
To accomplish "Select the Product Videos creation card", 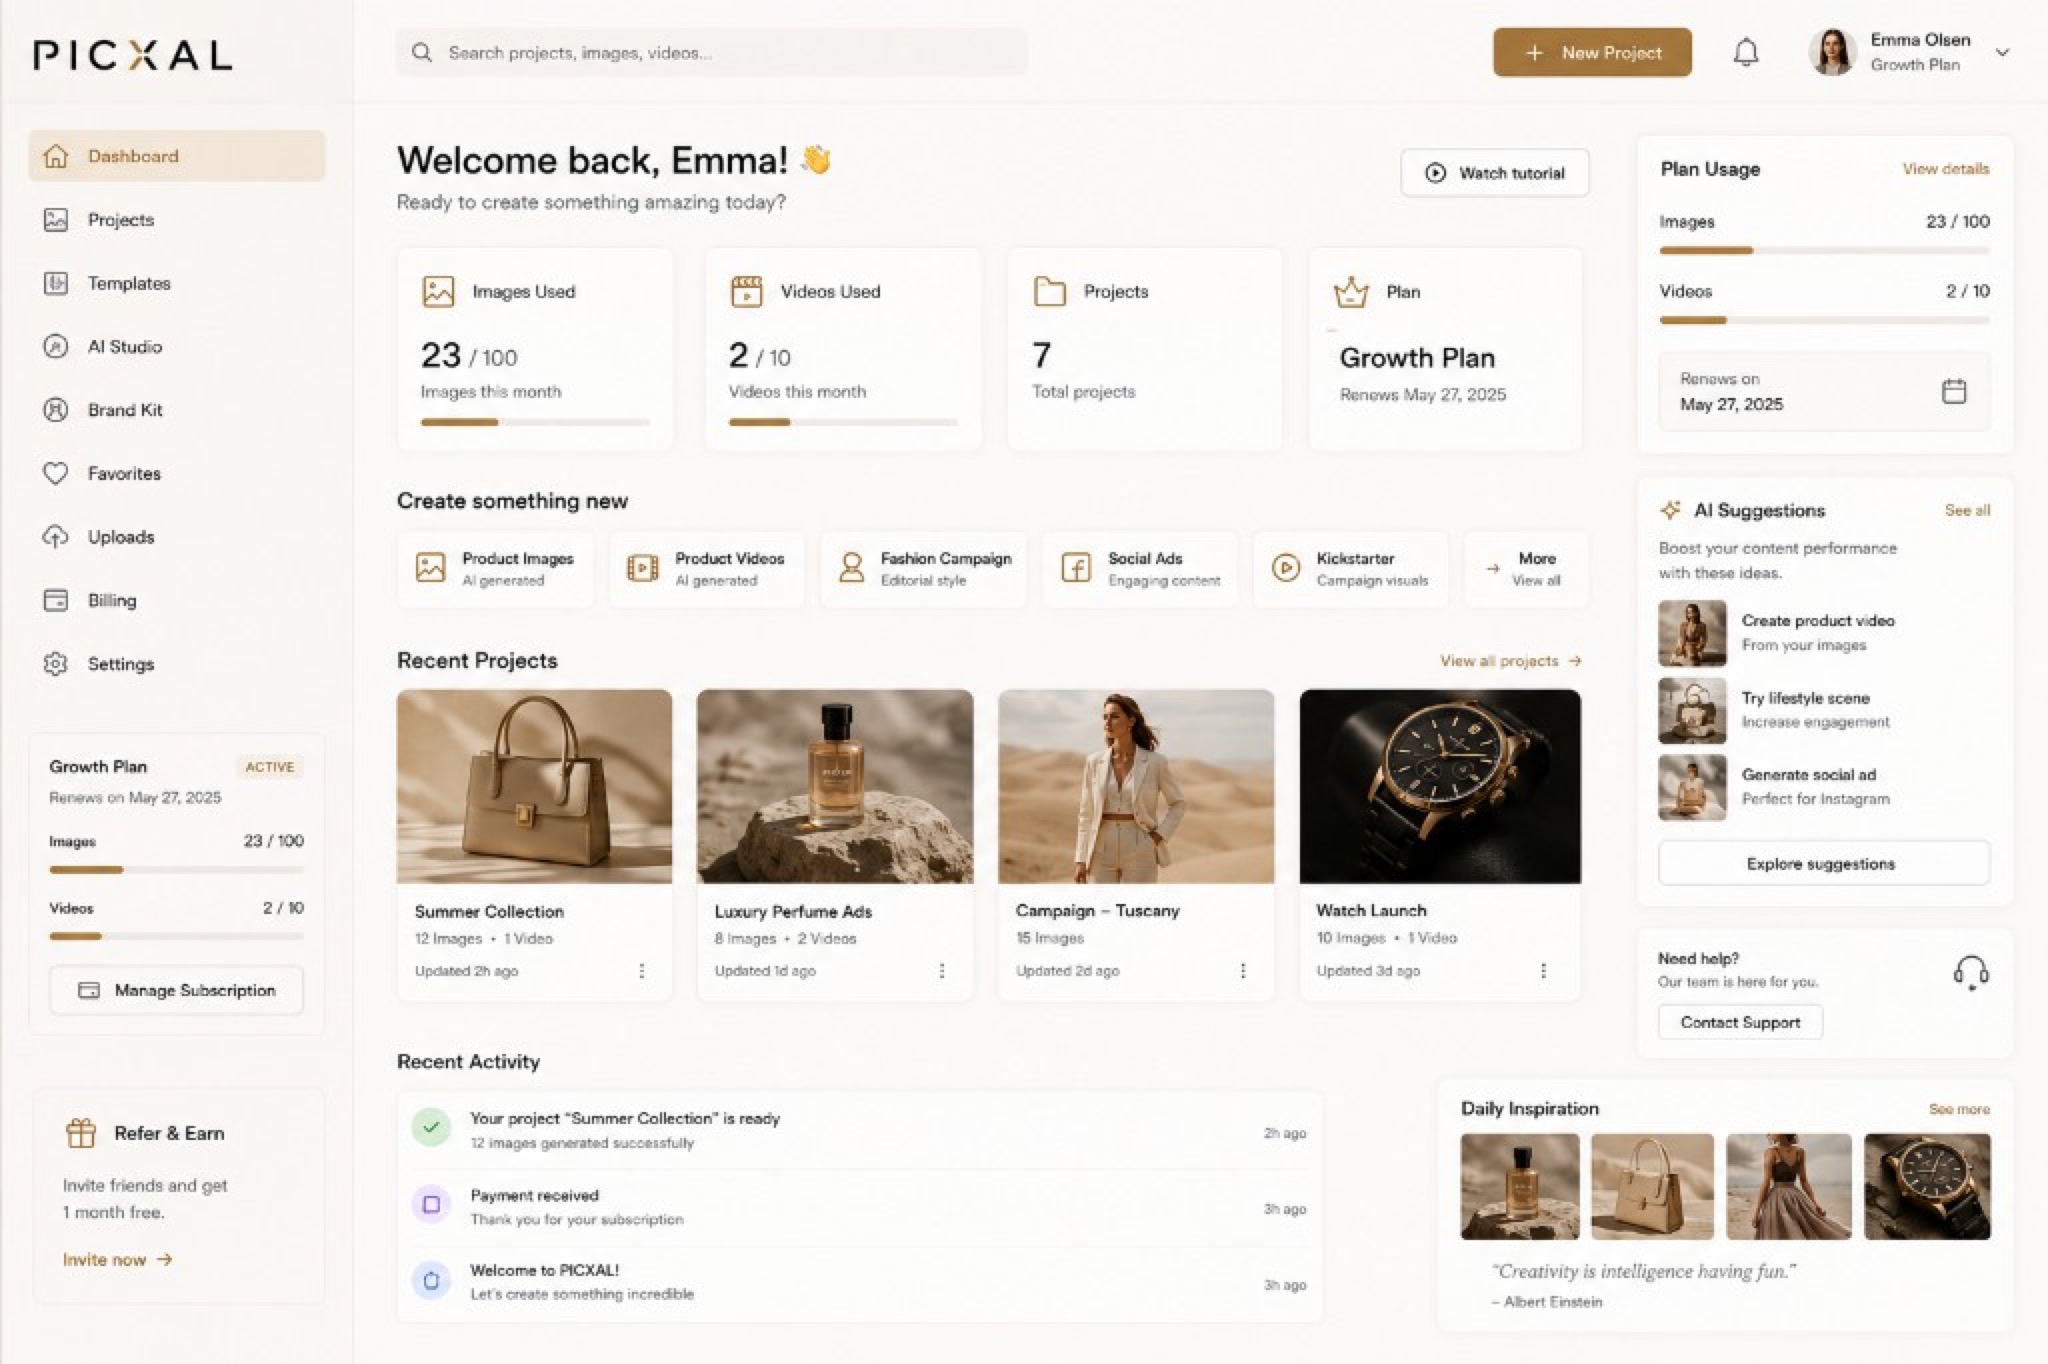I will pyautogui.click(x=707, y=568).
